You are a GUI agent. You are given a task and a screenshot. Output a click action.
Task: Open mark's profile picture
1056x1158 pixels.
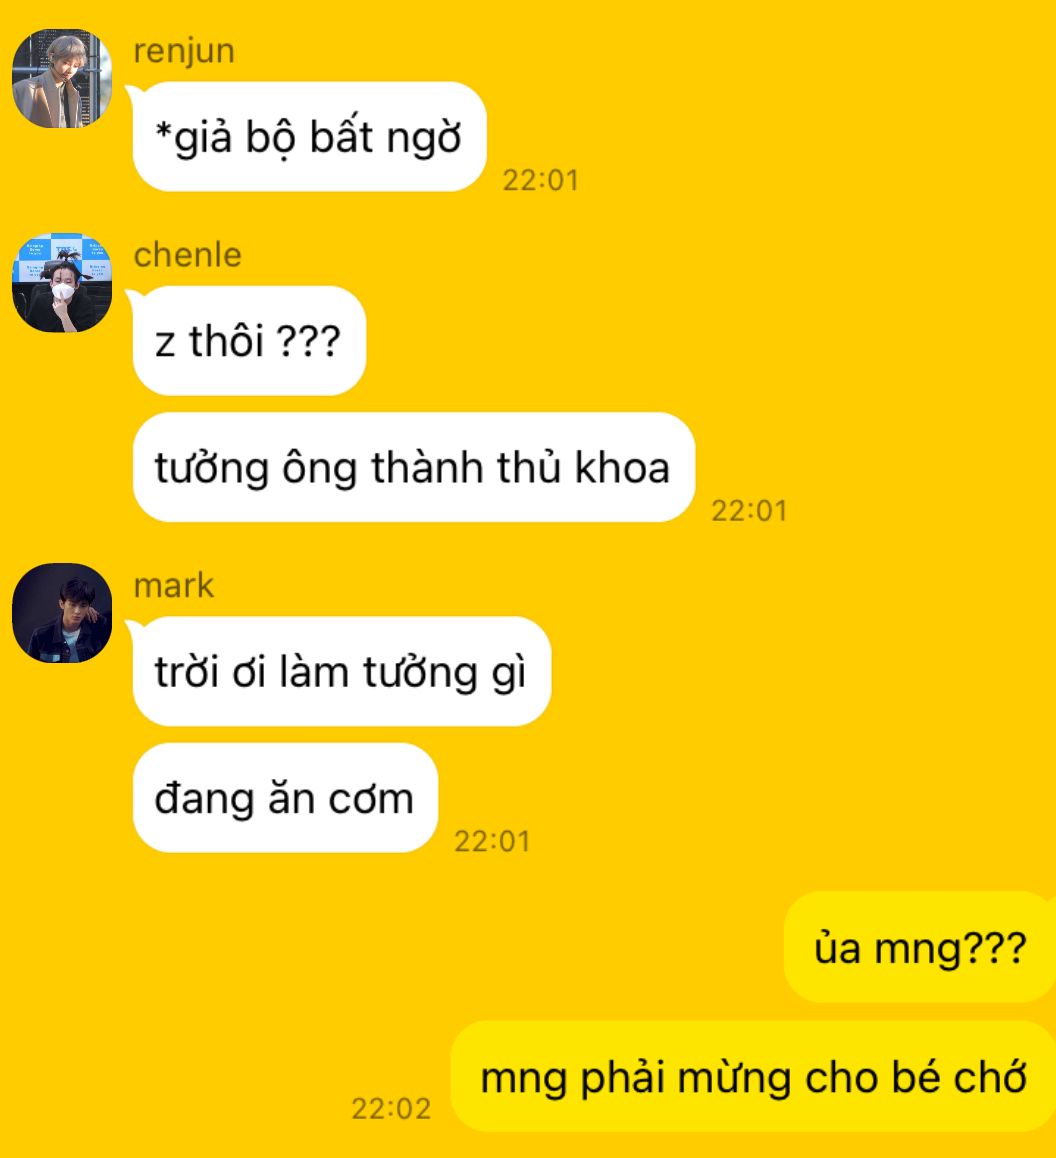click(x=62, y=613)
